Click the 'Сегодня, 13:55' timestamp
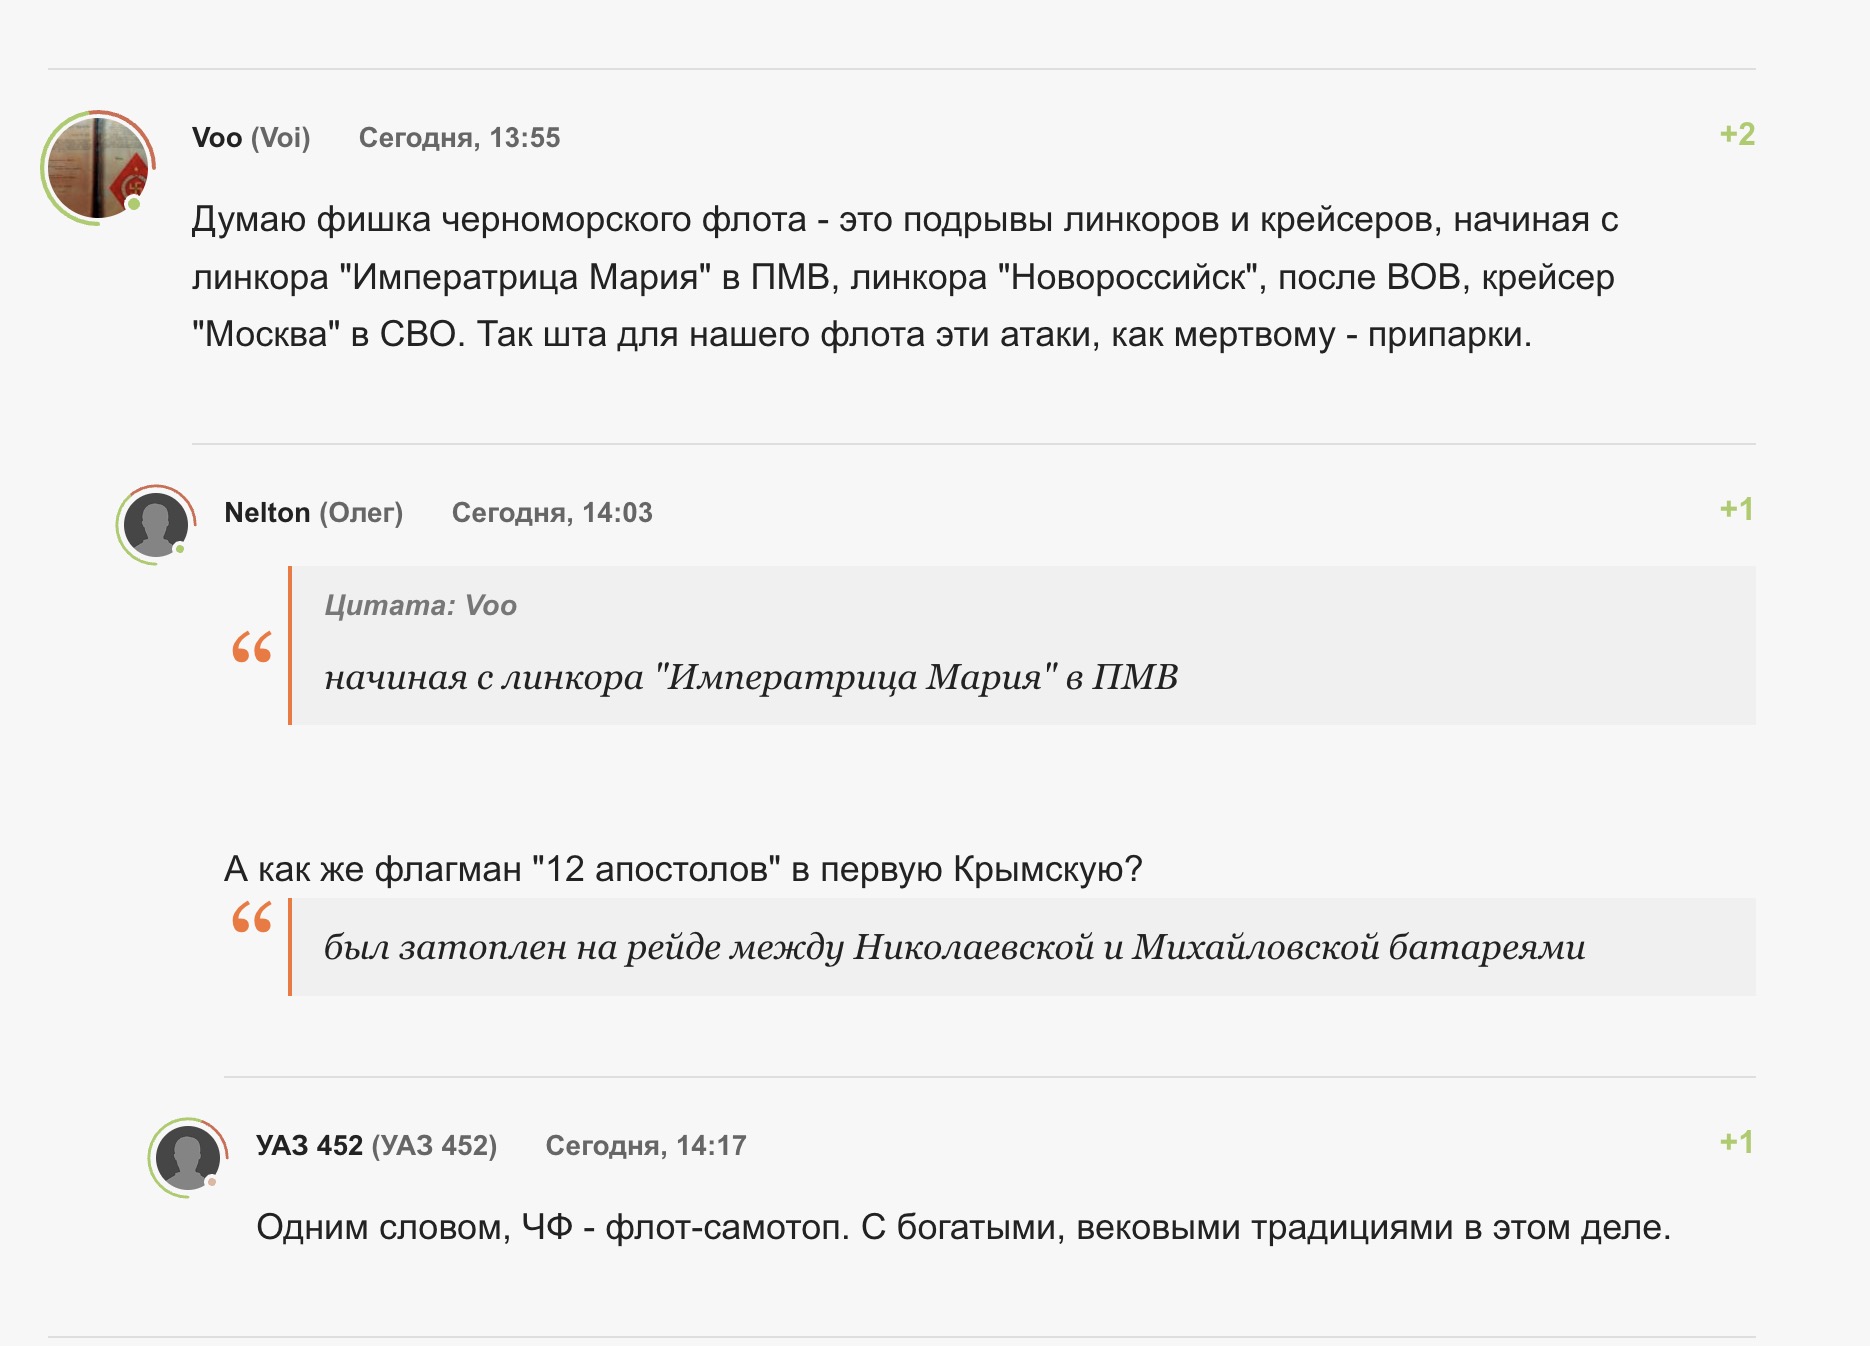The width and height of the screenshot is (1870, 1346). tap(459, 138)
